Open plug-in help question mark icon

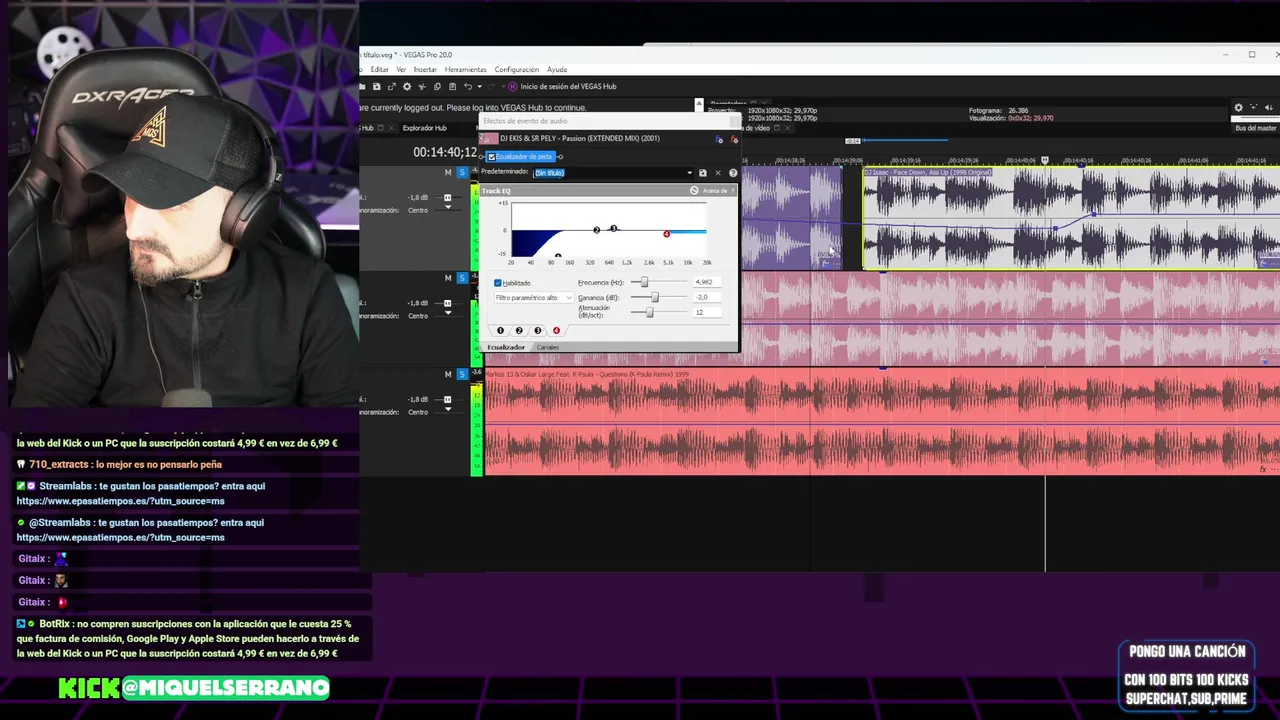[x=733, y=173]
